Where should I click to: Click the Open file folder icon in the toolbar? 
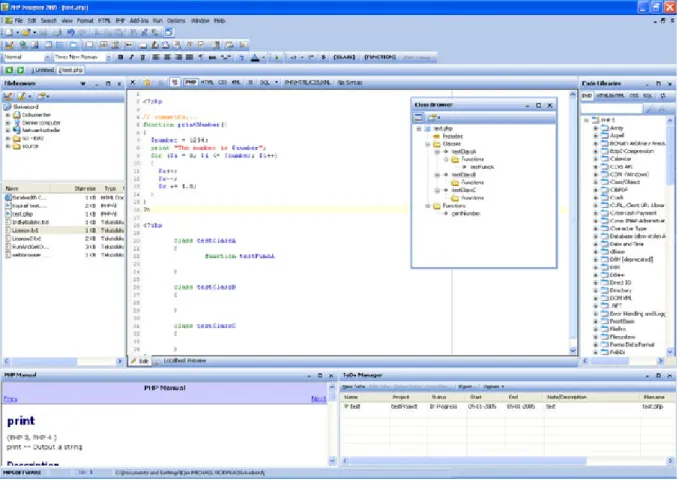(26, 32)
